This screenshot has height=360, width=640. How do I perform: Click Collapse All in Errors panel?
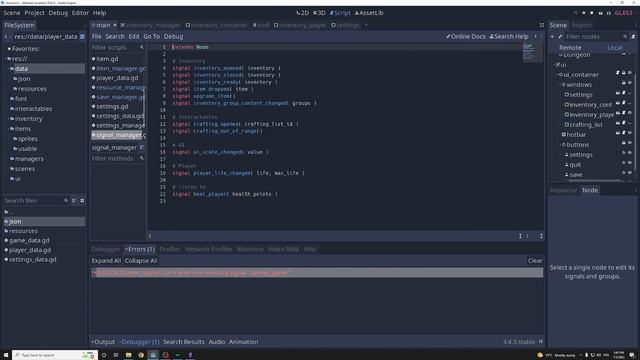(141, 260)
